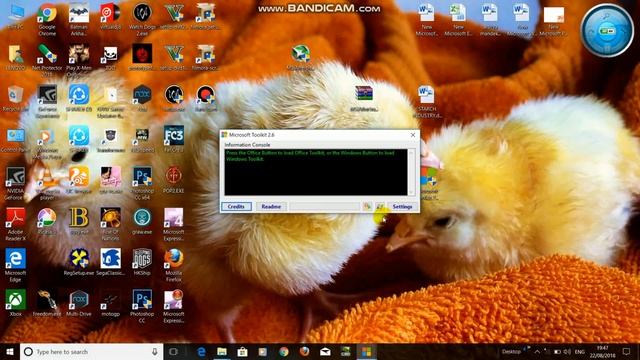Open the Action Center notification icon
This screenshot has width=640, height=360.
(x=627, y=351)
